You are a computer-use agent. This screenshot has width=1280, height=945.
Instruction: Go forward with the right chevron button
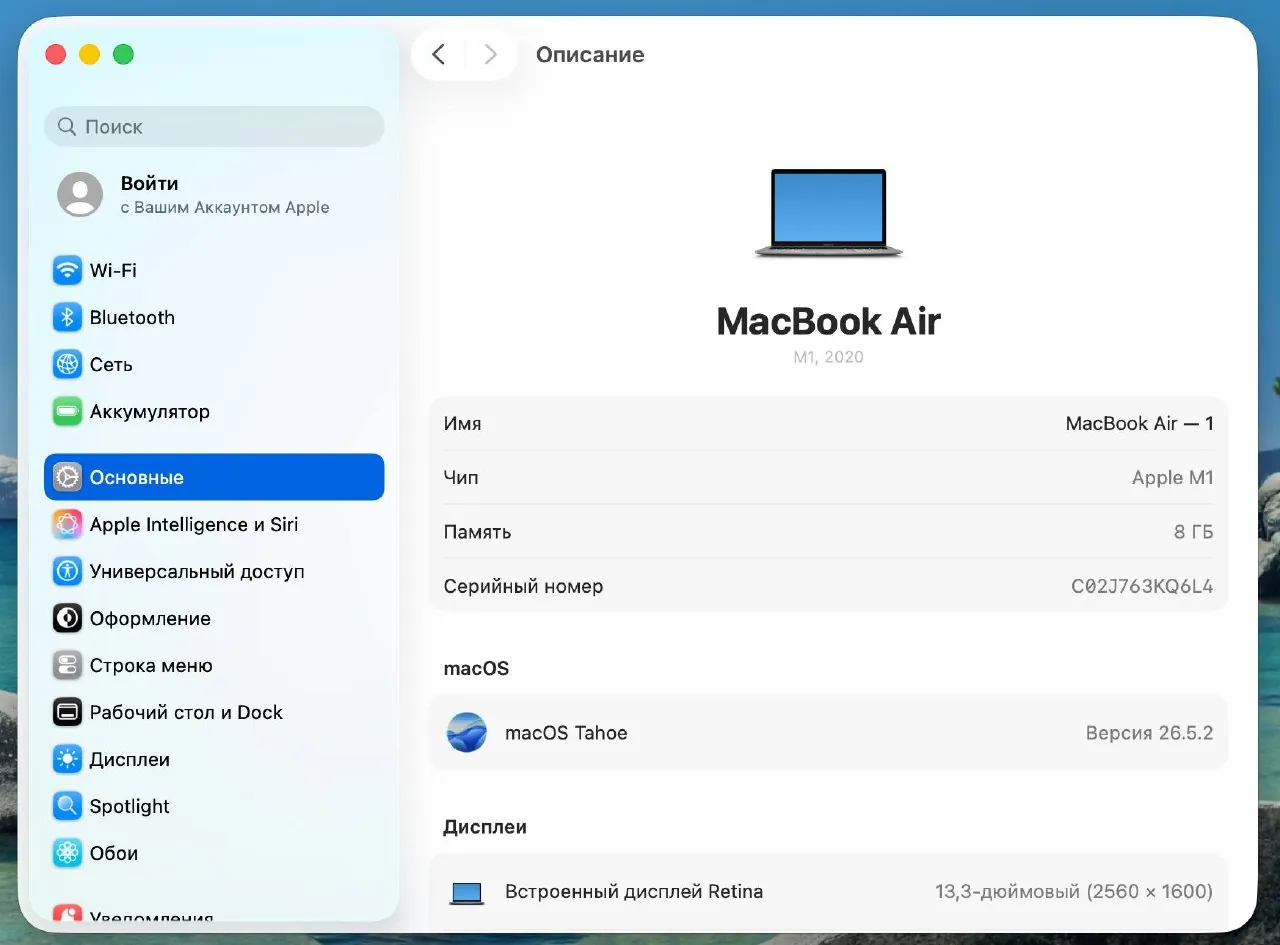(x=490, y=54)
